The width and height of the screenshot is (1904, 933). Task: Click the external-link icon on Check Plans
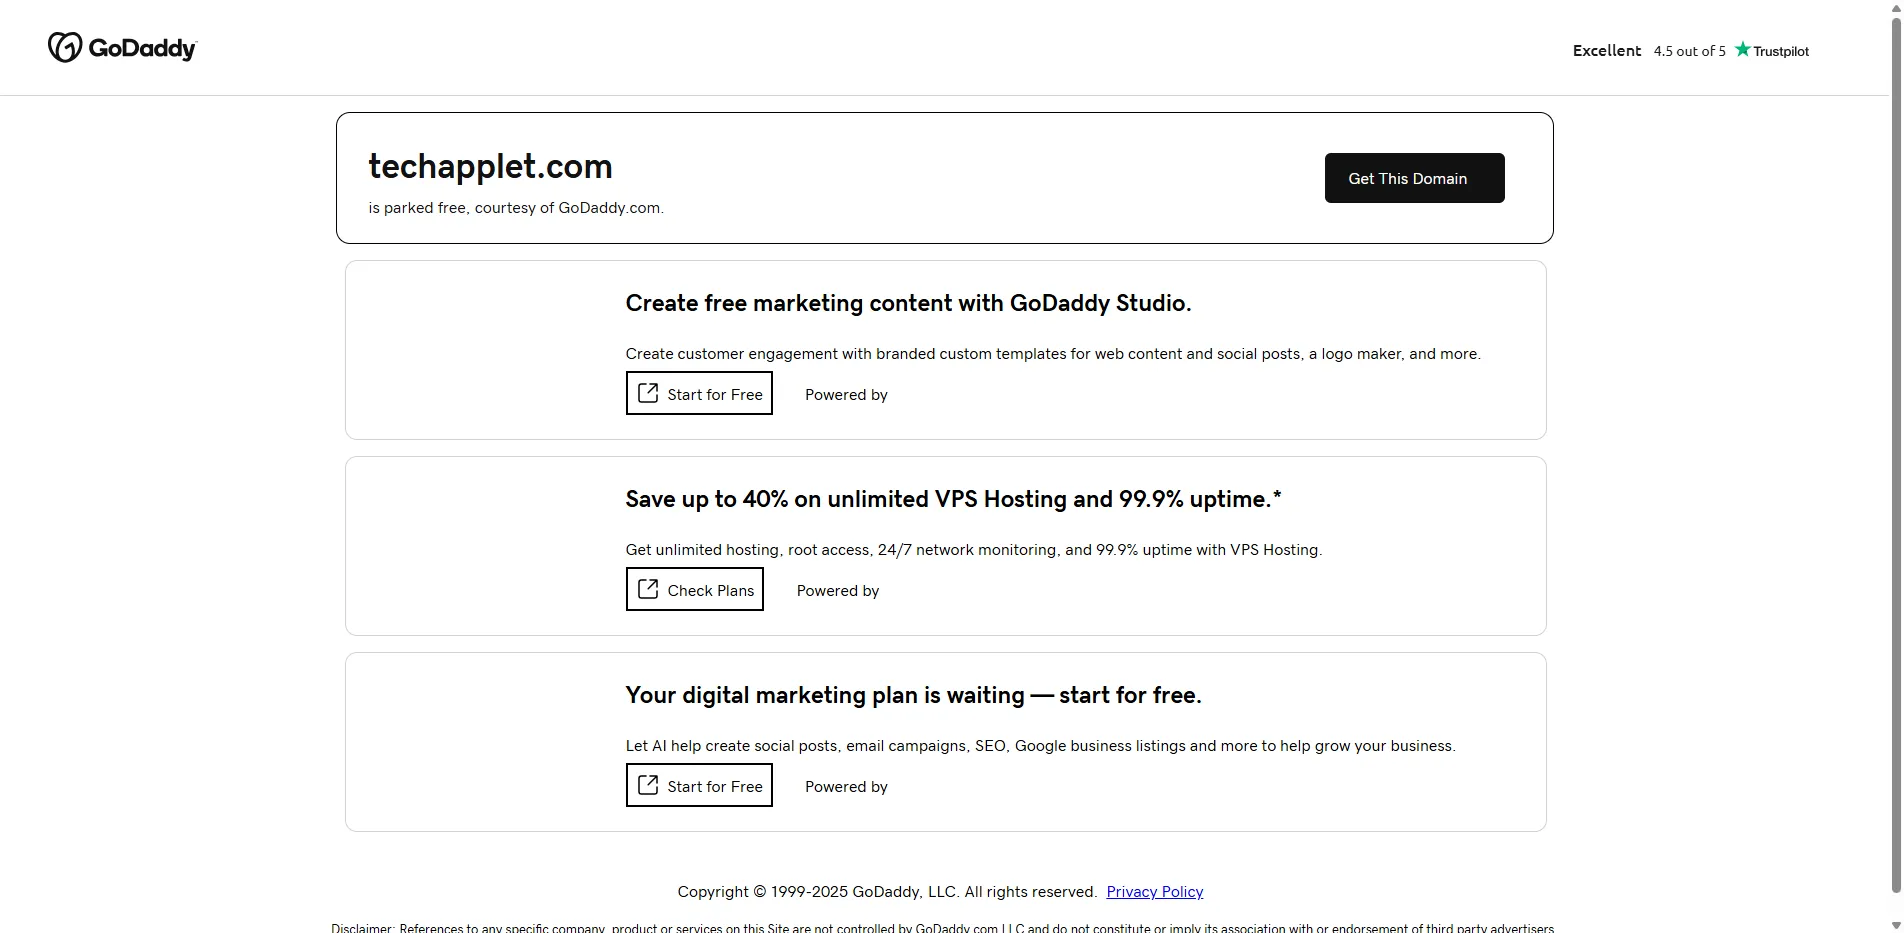[x=648, y=589]
